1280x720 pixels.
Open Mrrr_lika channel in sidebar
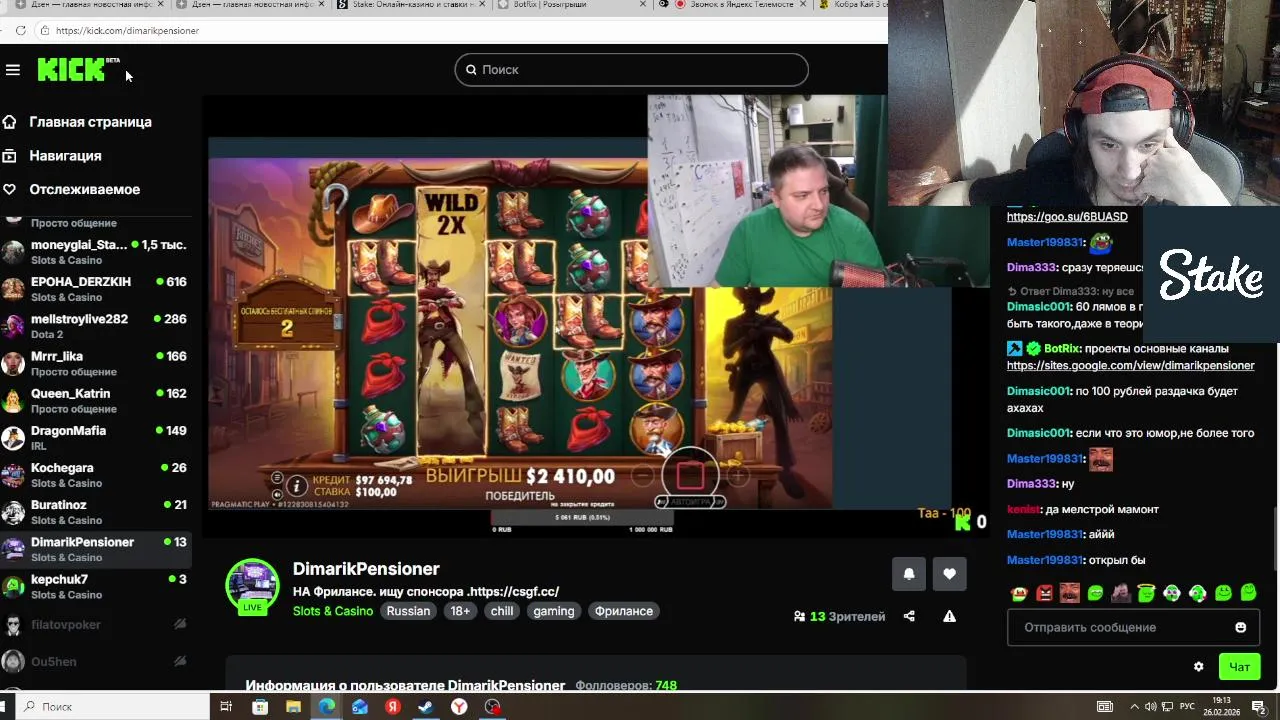click(95, 363)
